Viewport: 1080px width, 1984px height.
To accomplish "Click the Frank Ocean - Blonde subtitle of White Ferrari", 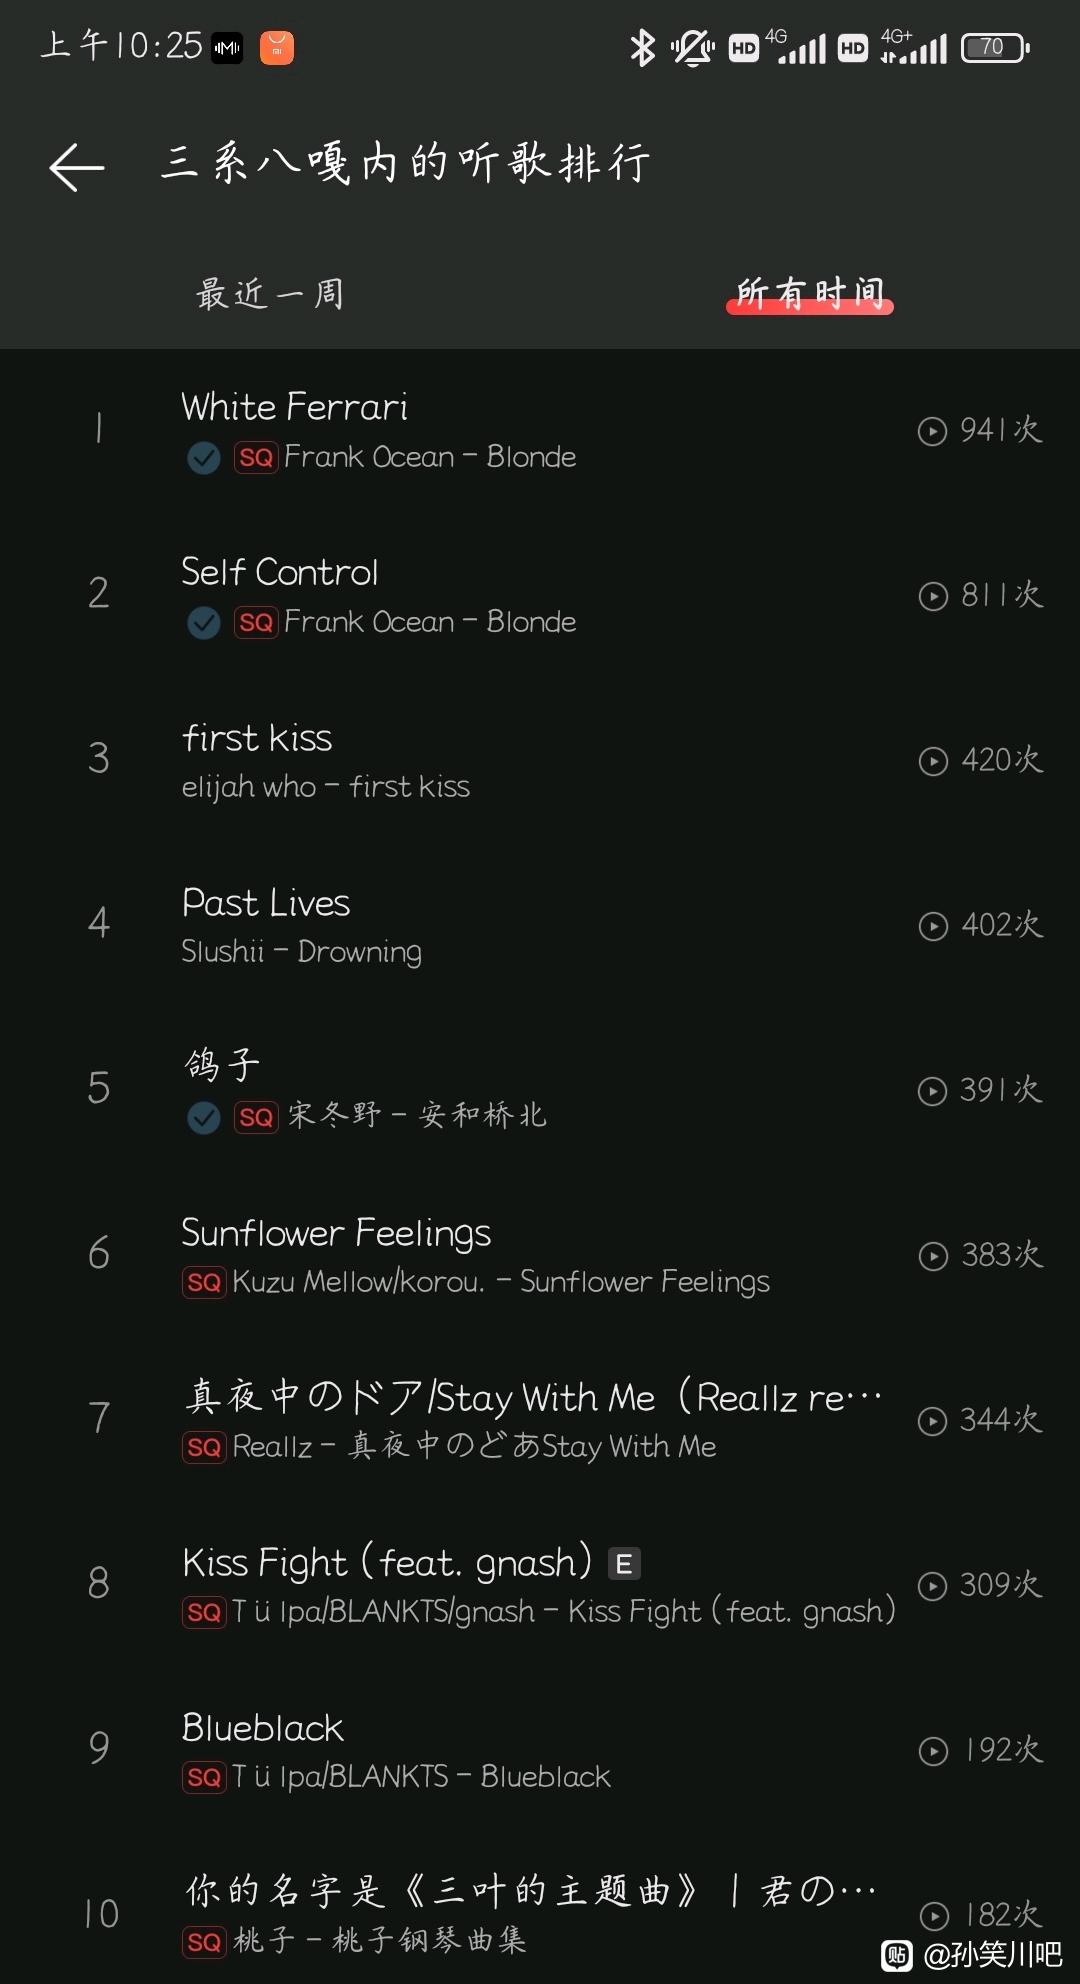I will click(x=430, y=457).
